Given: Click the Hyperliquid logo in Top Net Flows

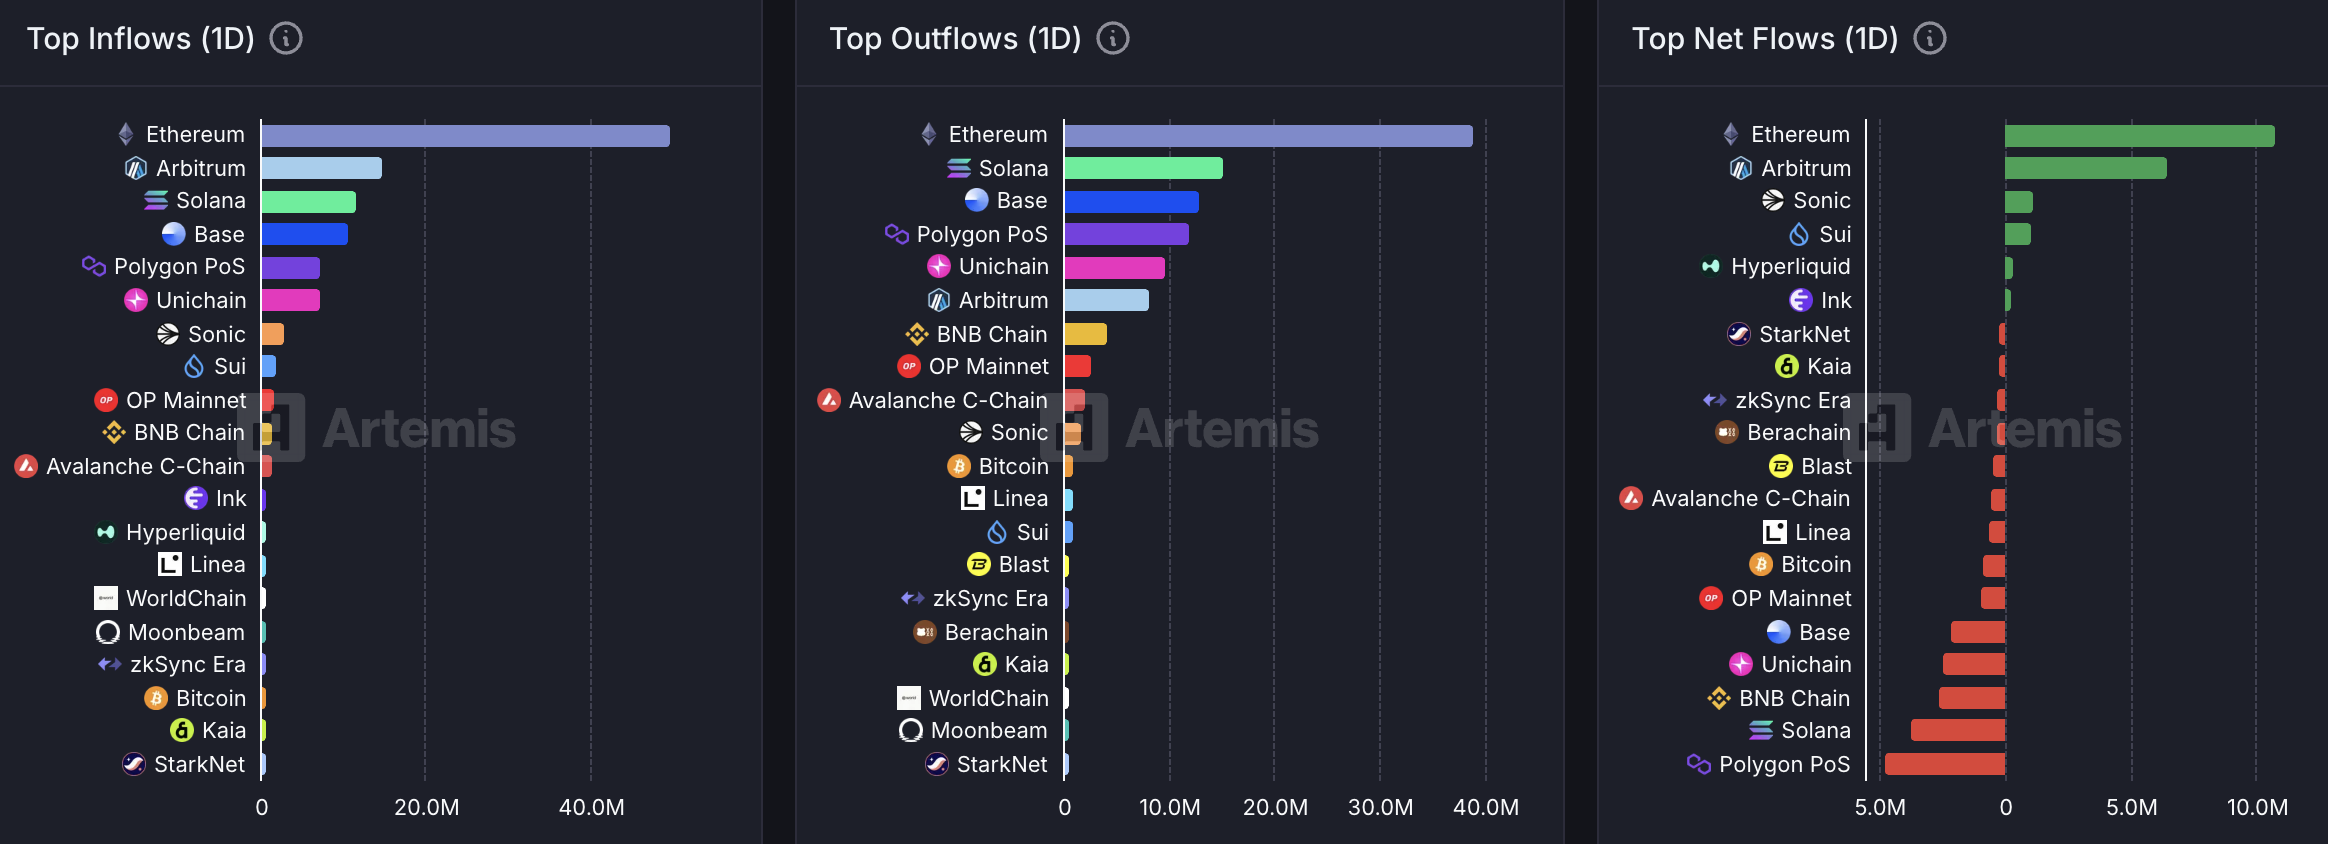Looking at the screenshot, I should click(x=1711, y=266).
